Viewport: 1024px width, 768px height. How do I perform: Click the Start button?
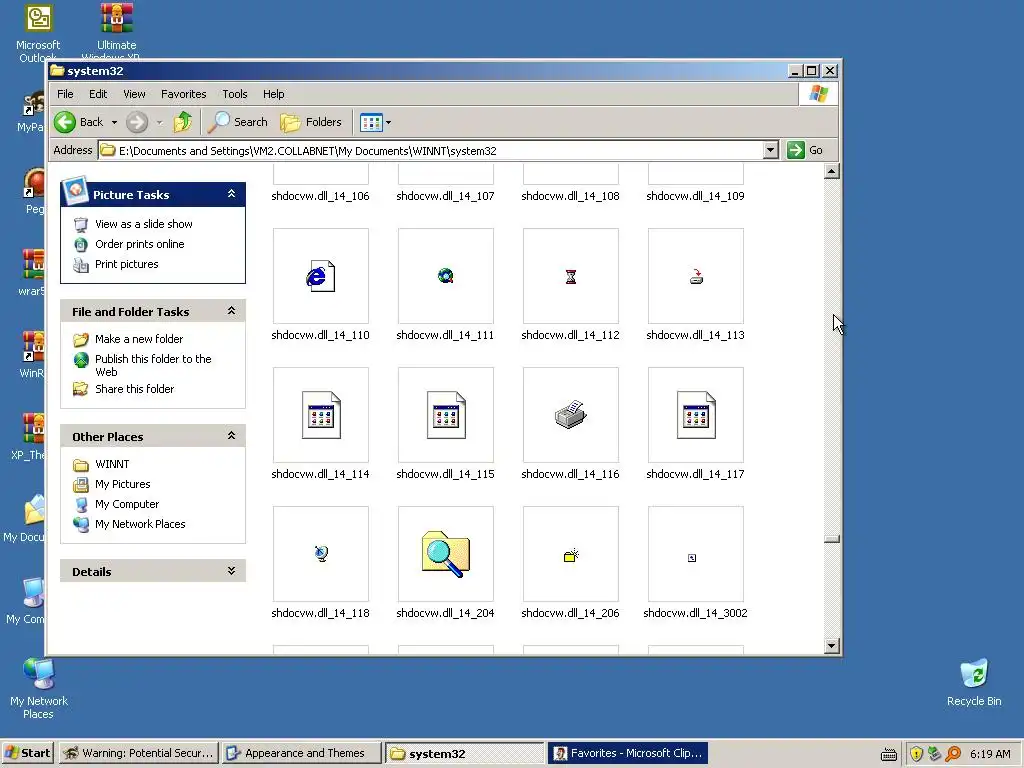(x=27, y=753)
